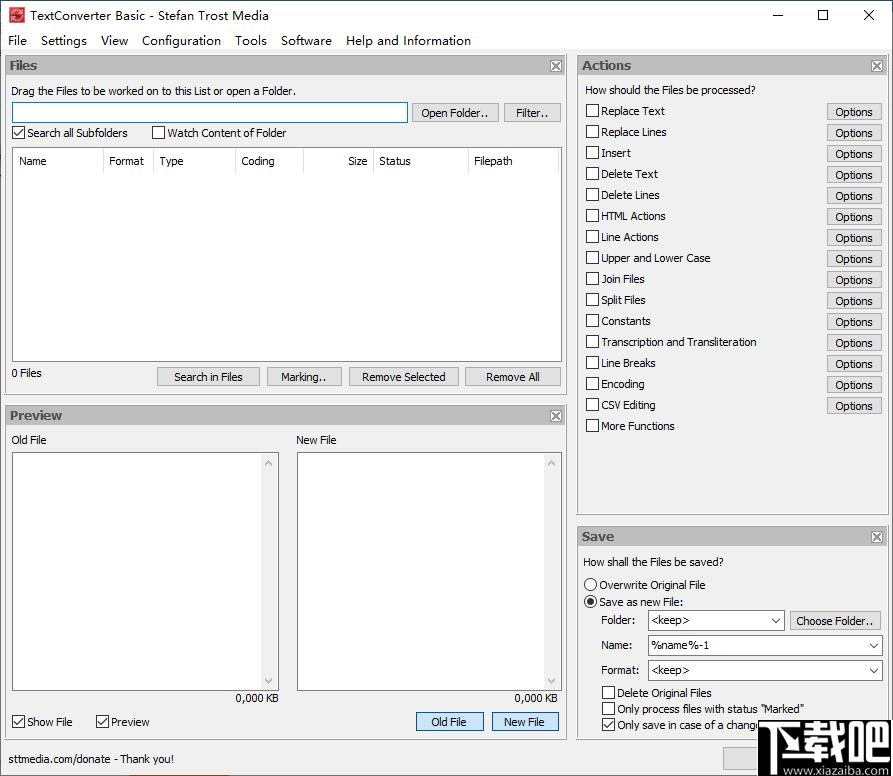Sort file list by Filepath column

point(513,161)
